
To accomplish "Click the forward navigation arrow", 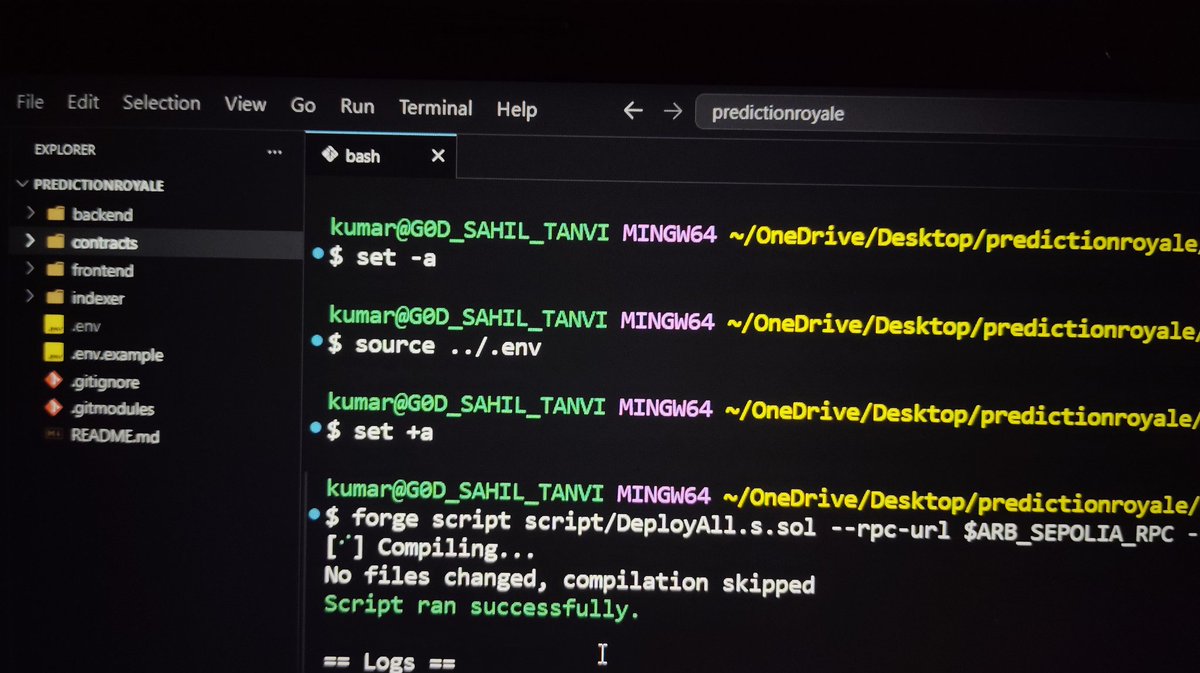I will [673, 112].
